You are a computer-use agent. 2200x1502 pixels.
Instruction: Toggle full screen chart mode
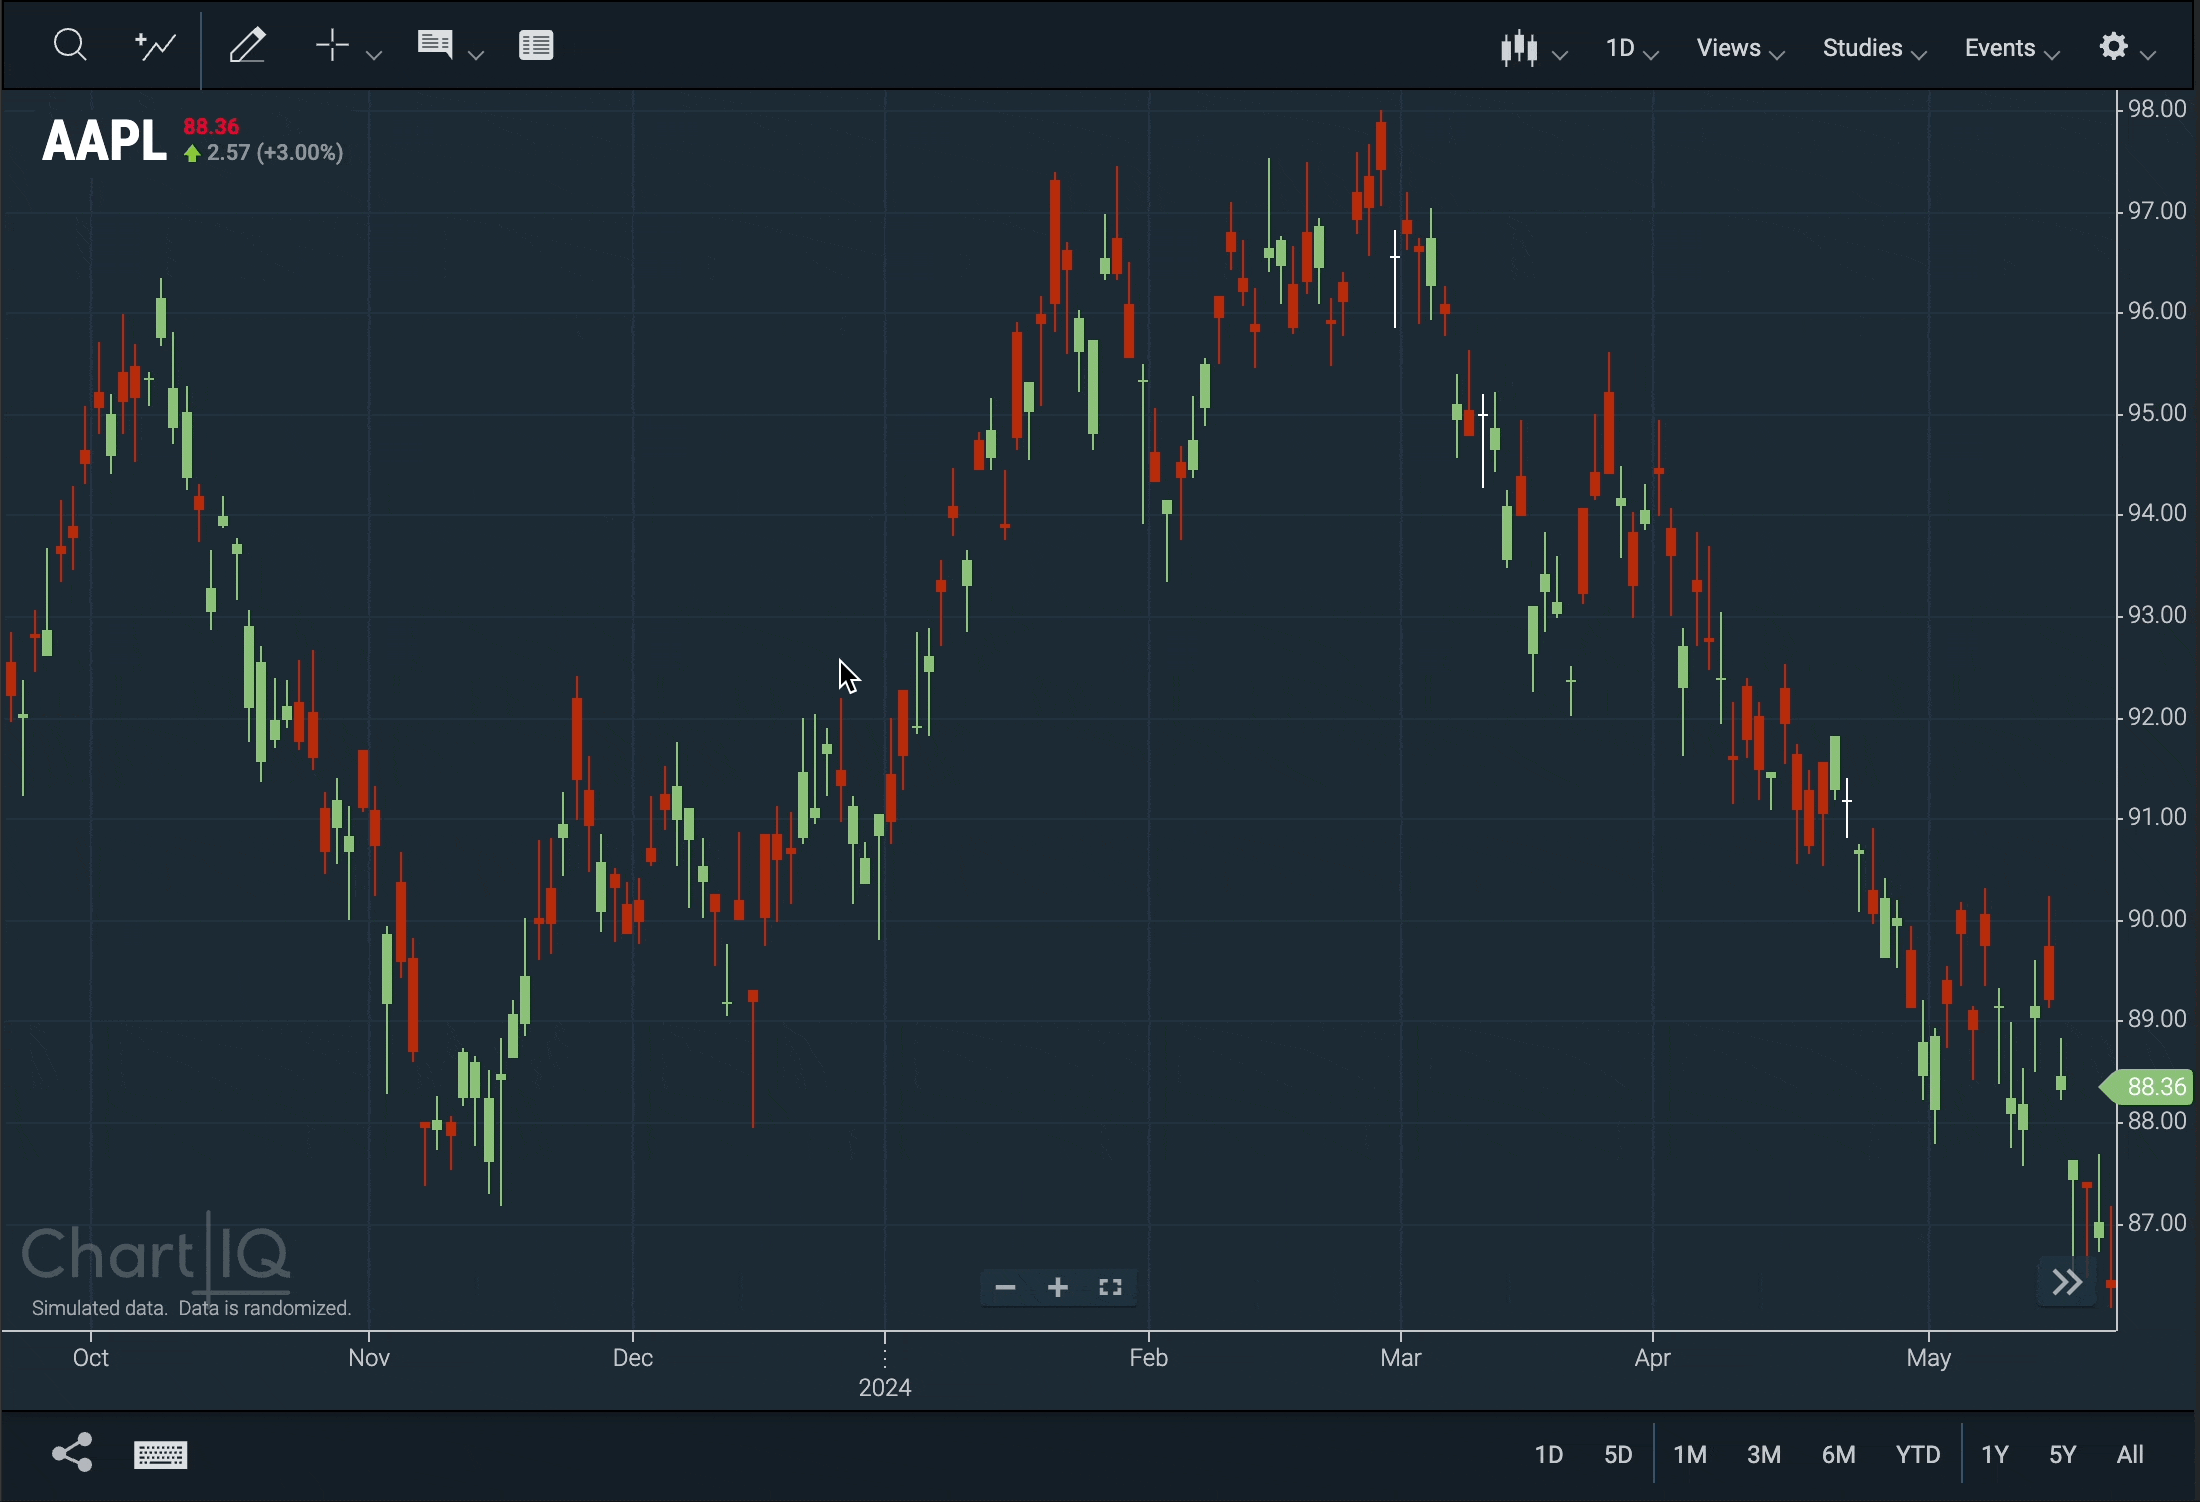coord(1111,1288)
